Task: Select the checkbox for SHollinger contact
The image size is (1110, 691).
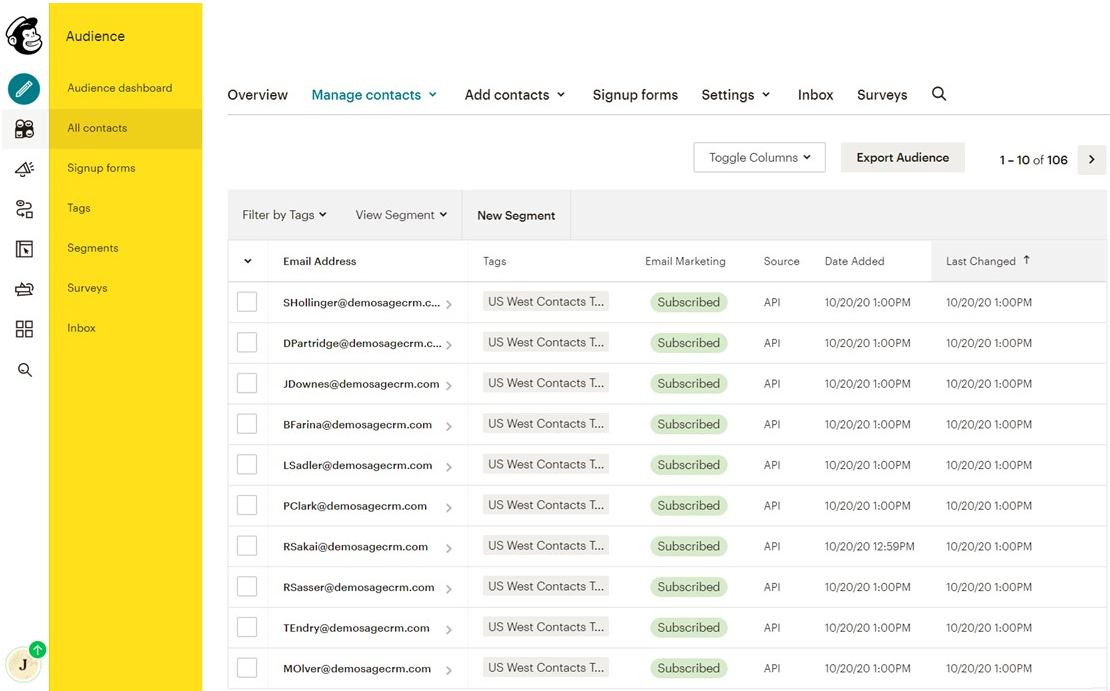Action: (x=247, y=302)
